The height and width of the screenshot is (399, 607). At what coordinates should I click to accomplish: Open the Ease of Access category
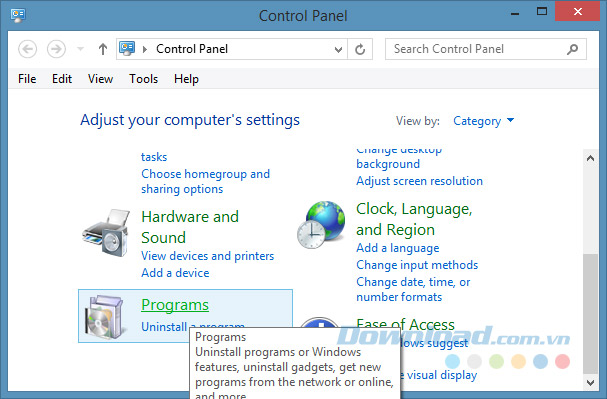405,324
